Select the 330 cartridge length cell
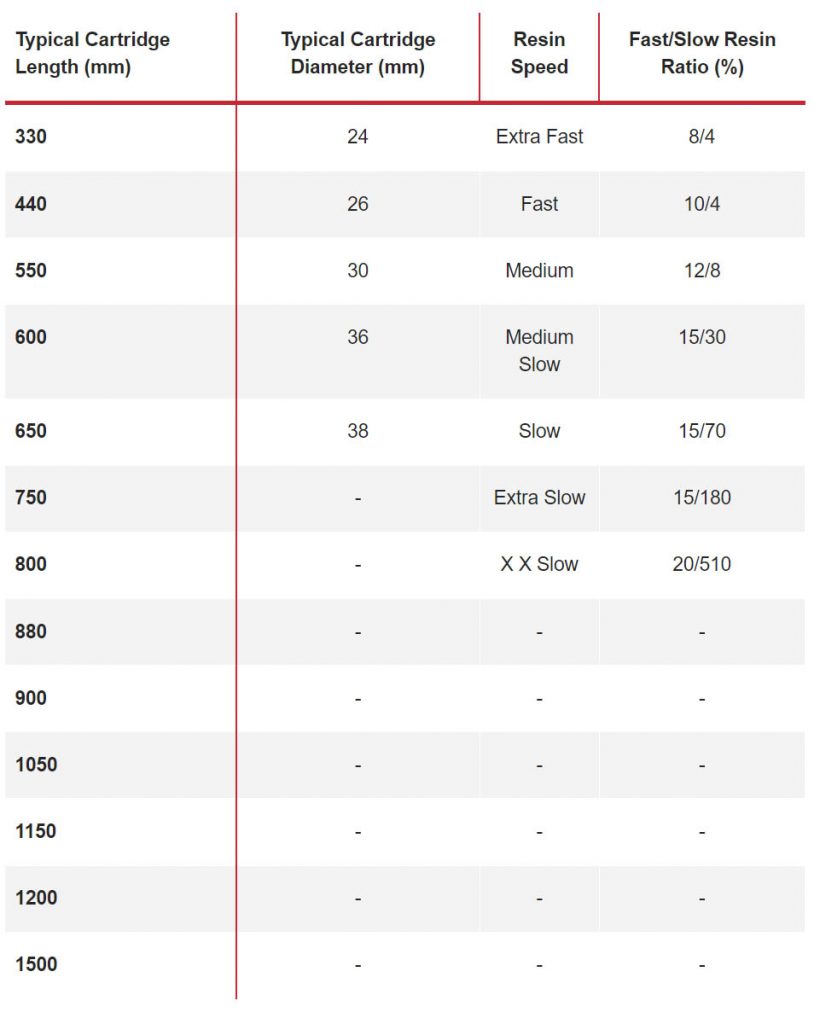Image resolution: width=814 pixels, height=1024 pixels. click(x=31, y=137)
